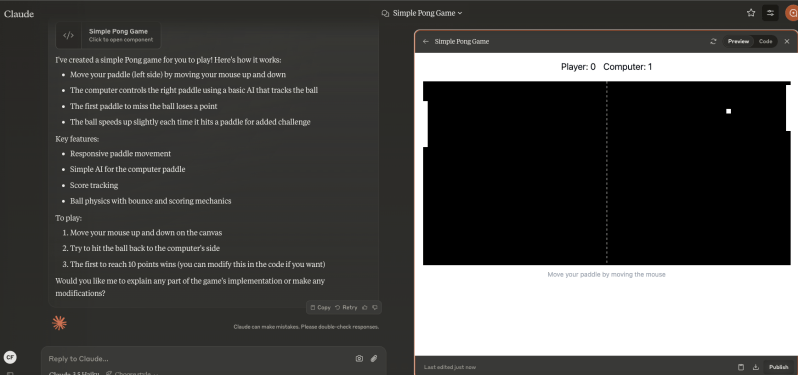798x375 pixels.
Task: Attach a file with paperclip icon
Action: [x=374, y=359]
